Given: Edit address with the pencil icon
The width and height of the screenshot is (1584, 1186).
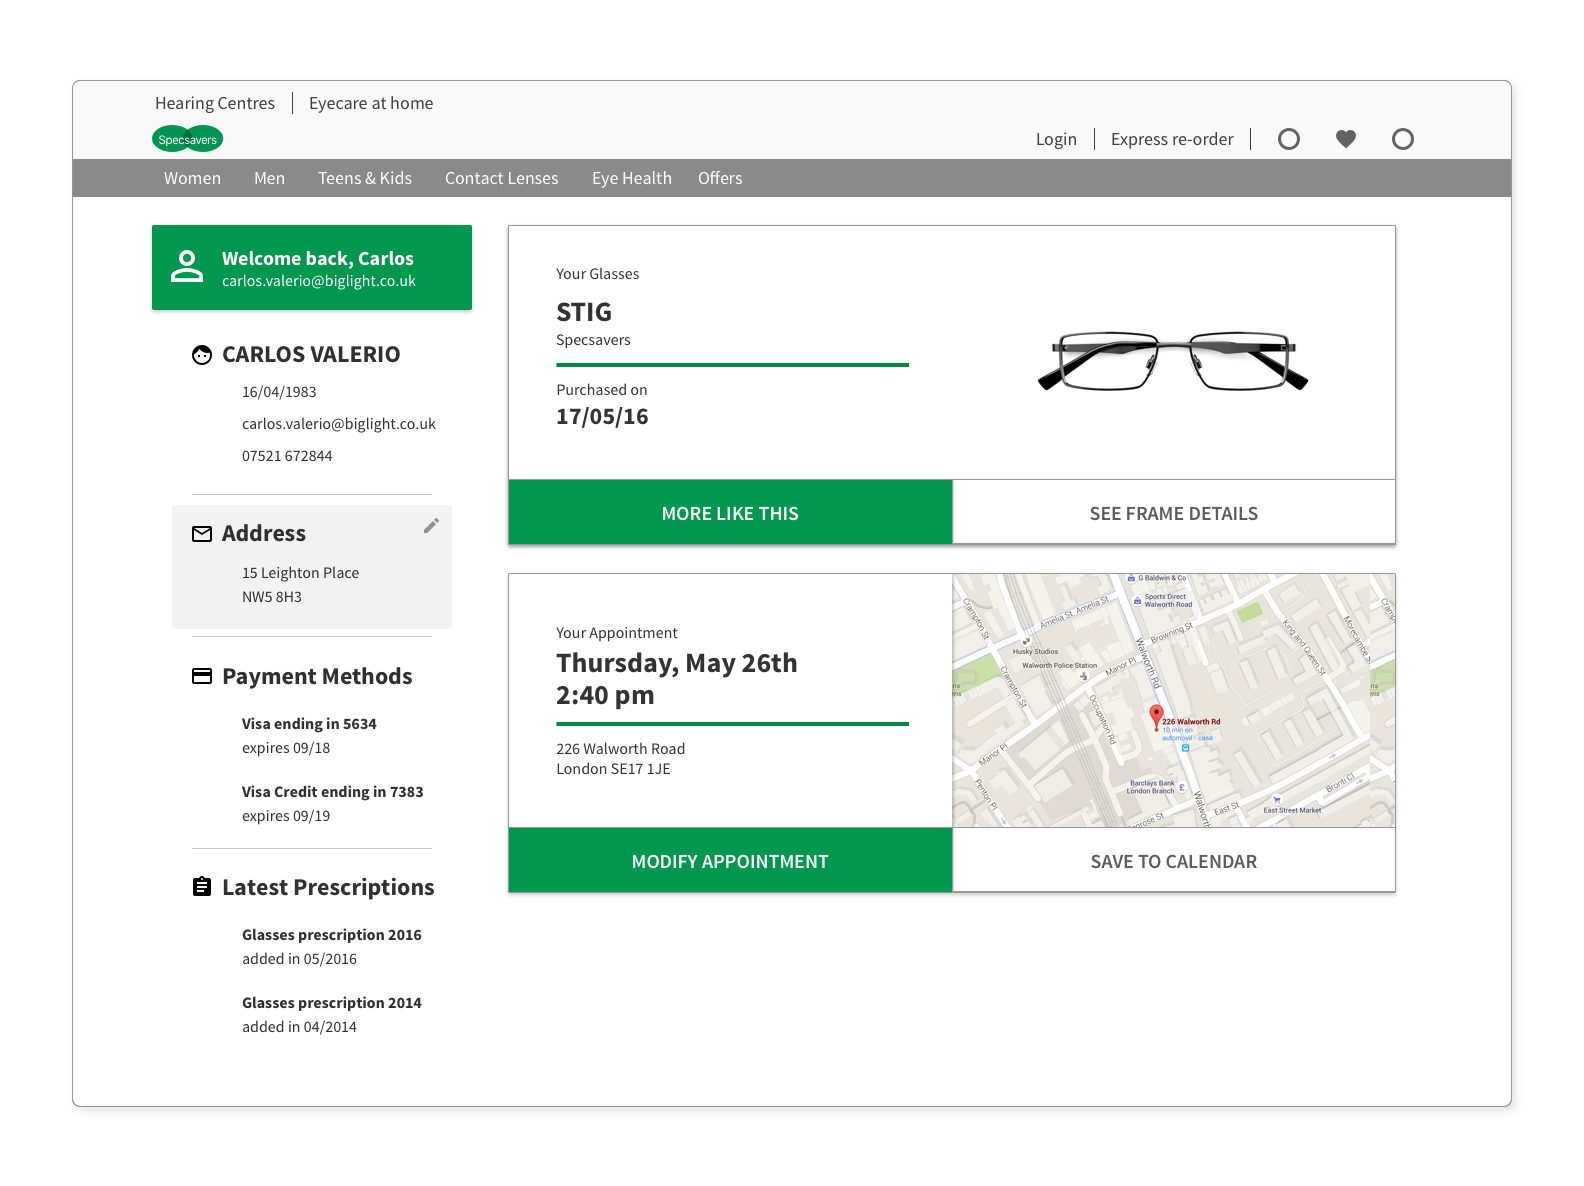Looking at the screenshot, I should tap(431, 526).
